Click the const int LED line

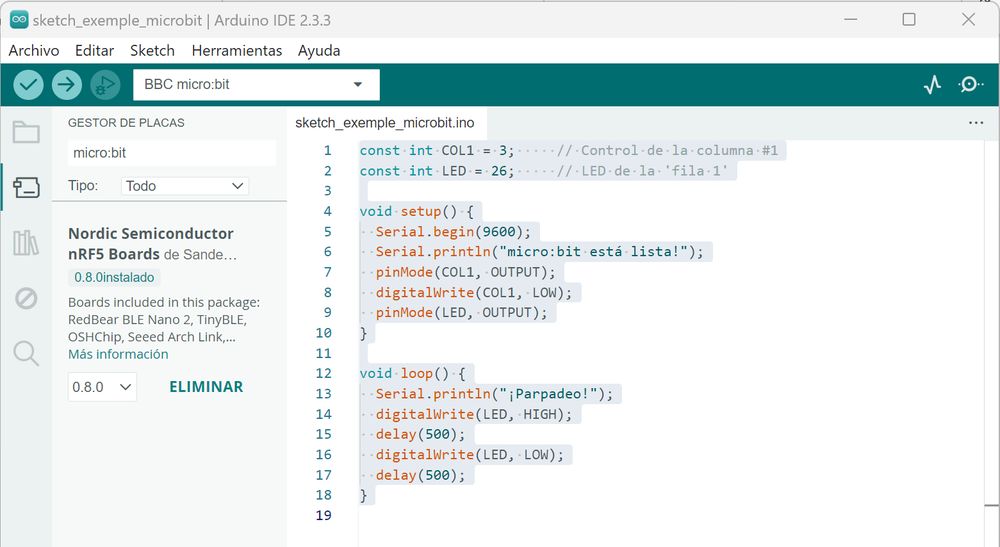tap(543, 171)
